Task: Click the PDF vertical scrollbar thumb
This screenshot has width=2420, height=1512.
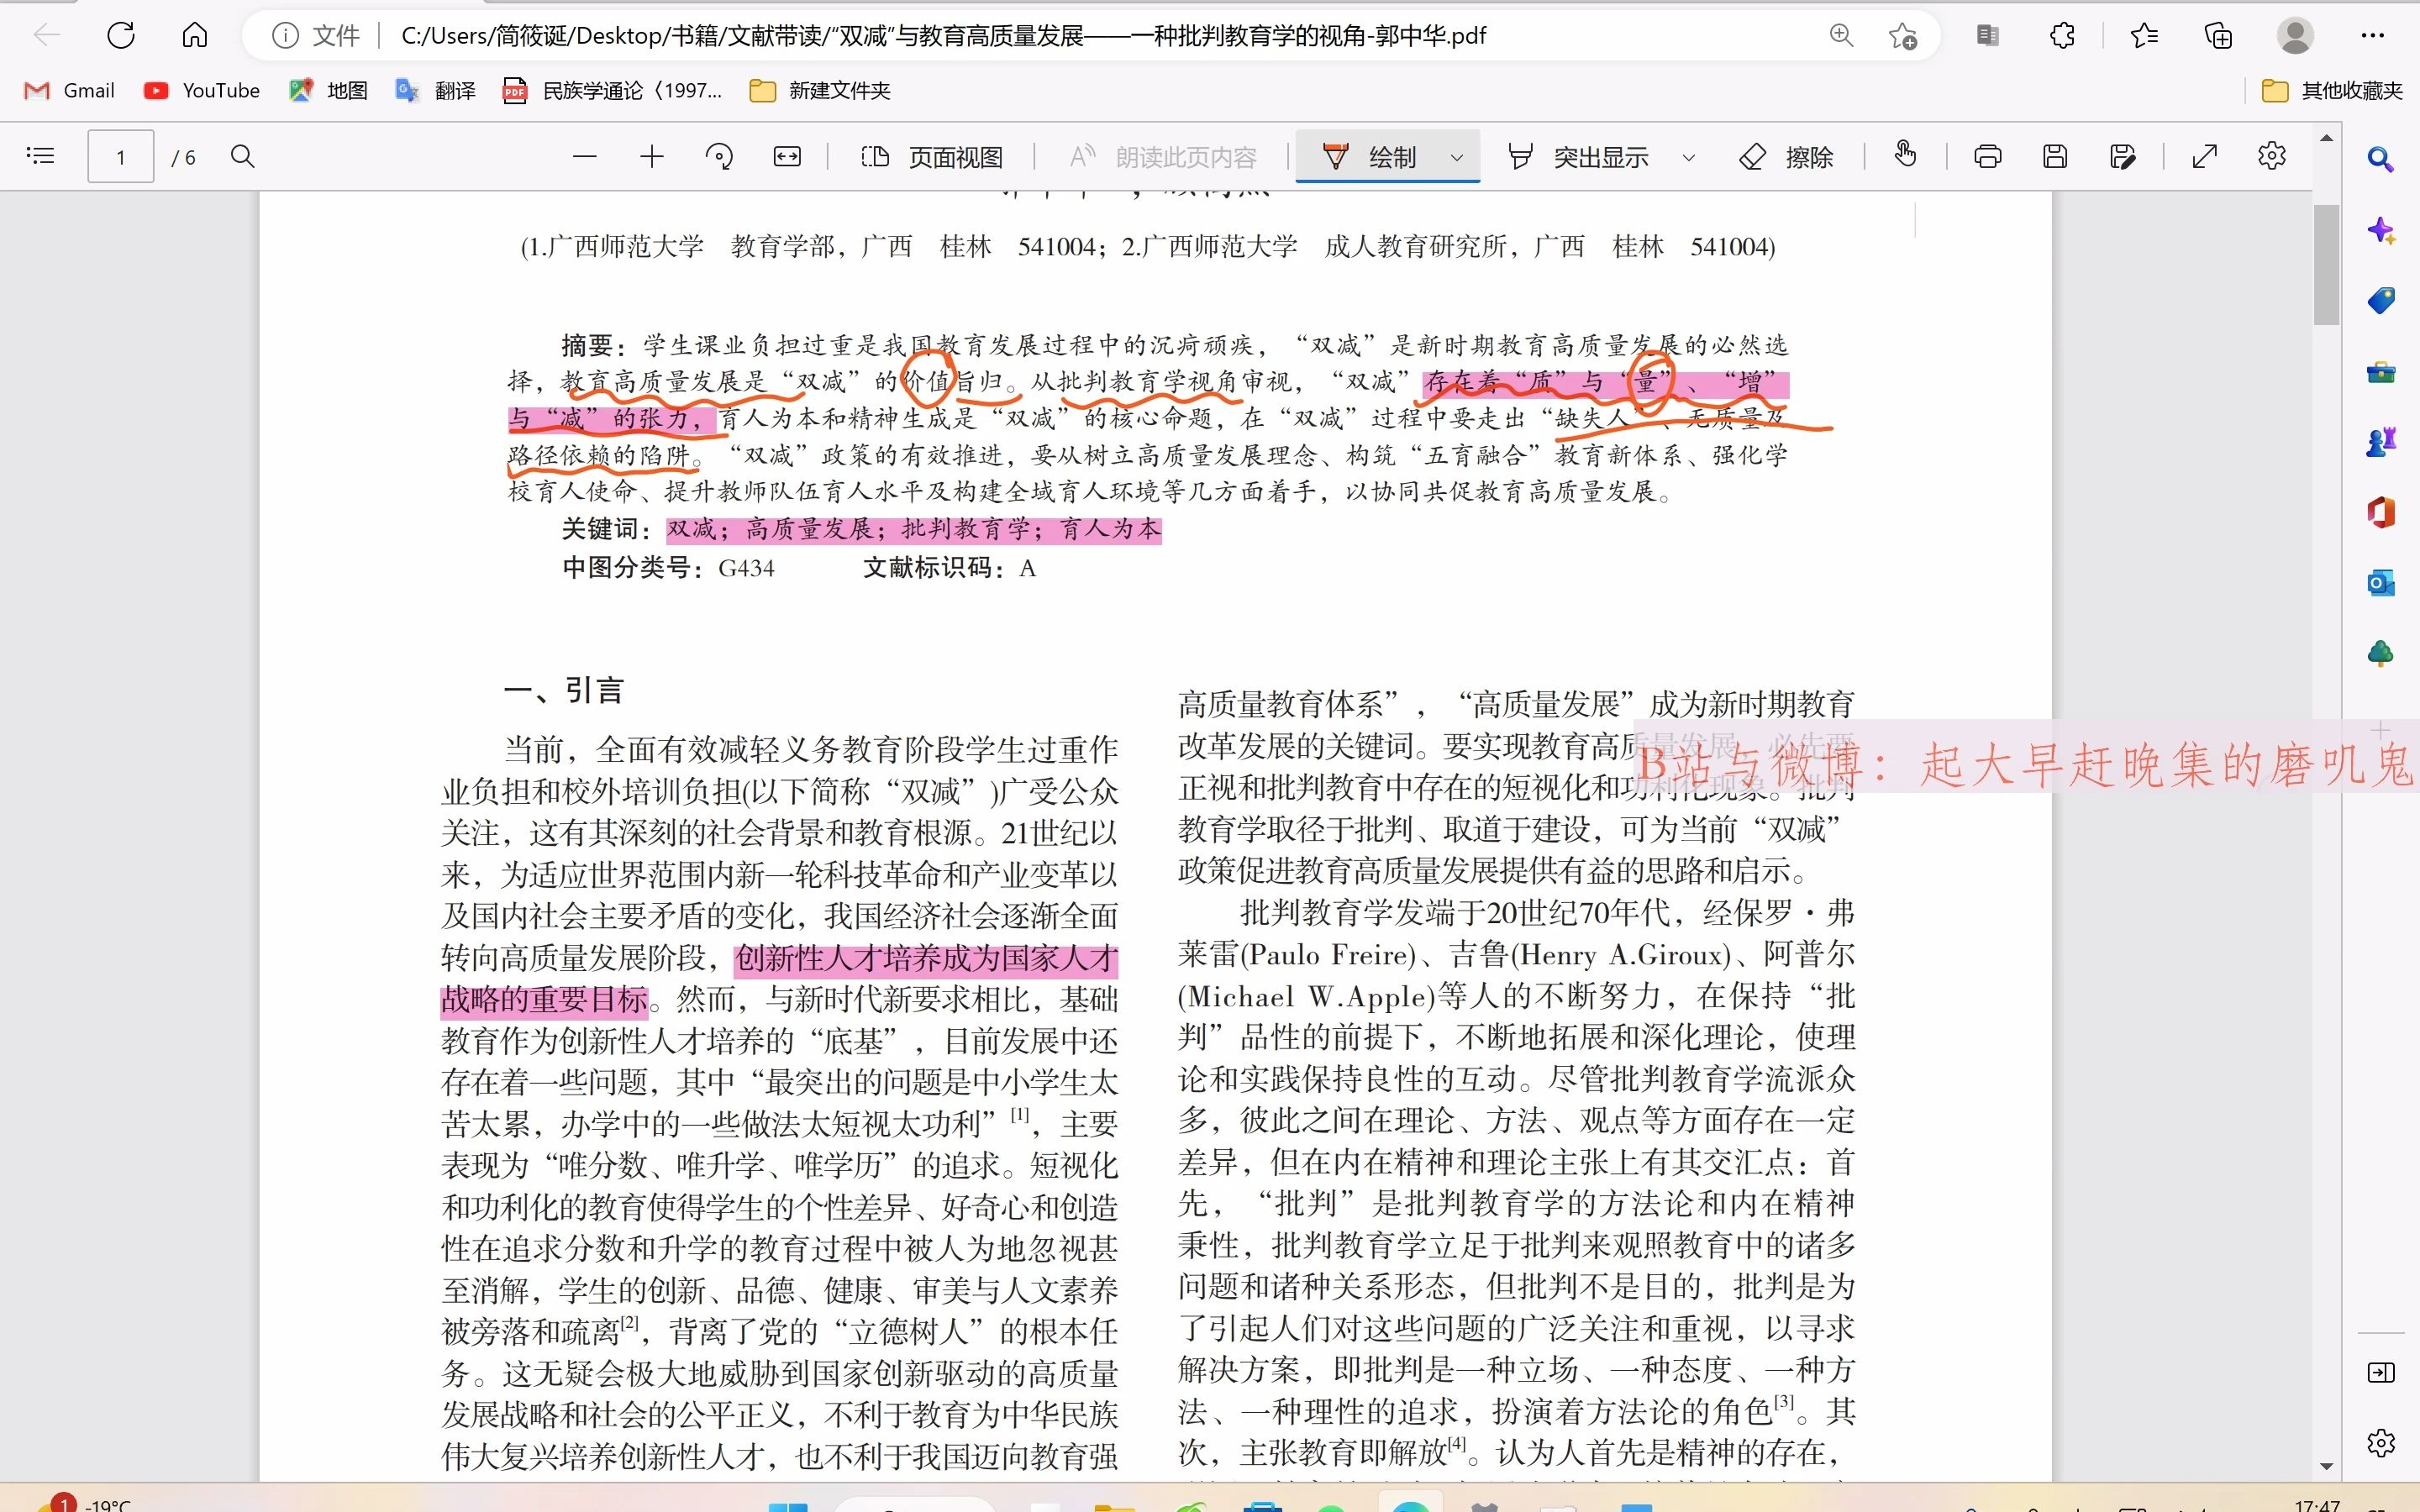Action: [2326, 265]
